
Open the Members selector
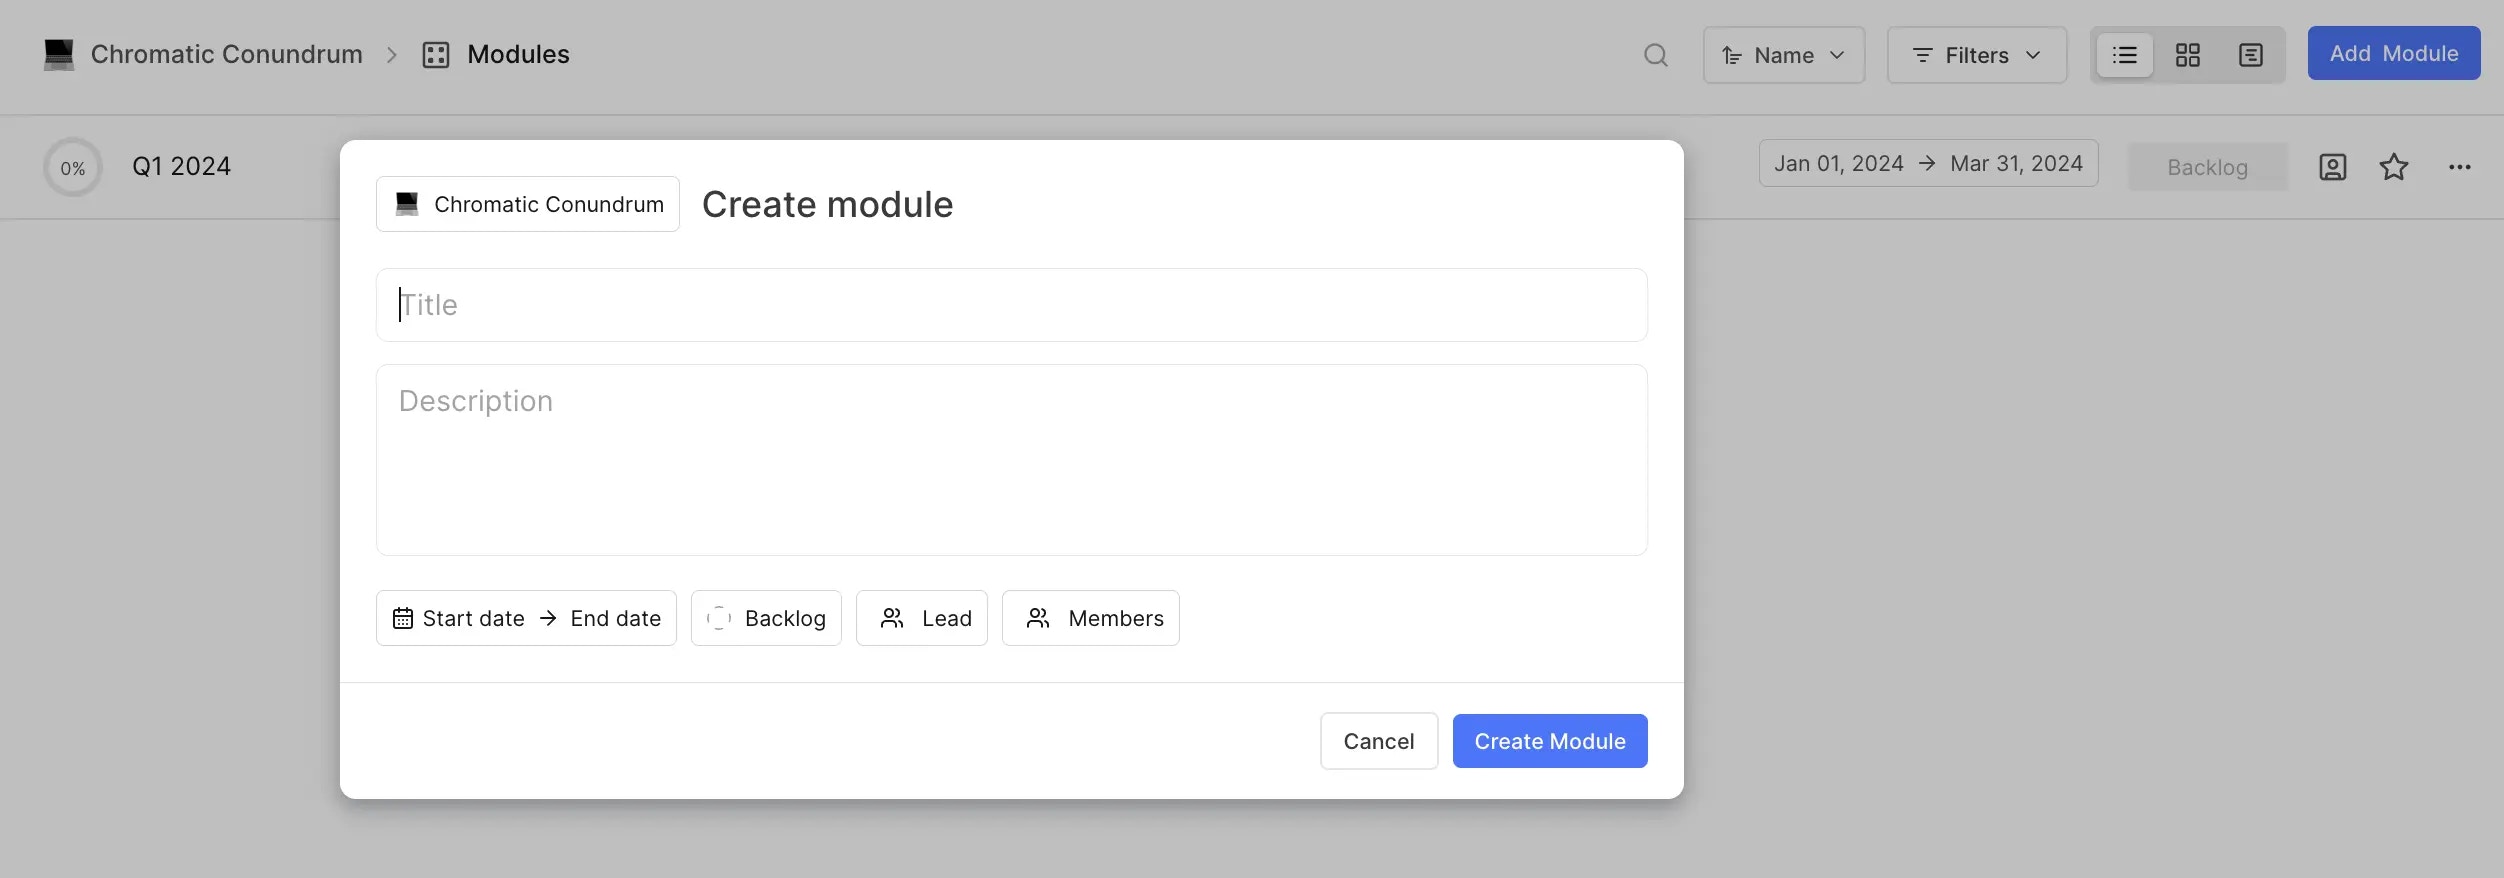[1091, 618]
